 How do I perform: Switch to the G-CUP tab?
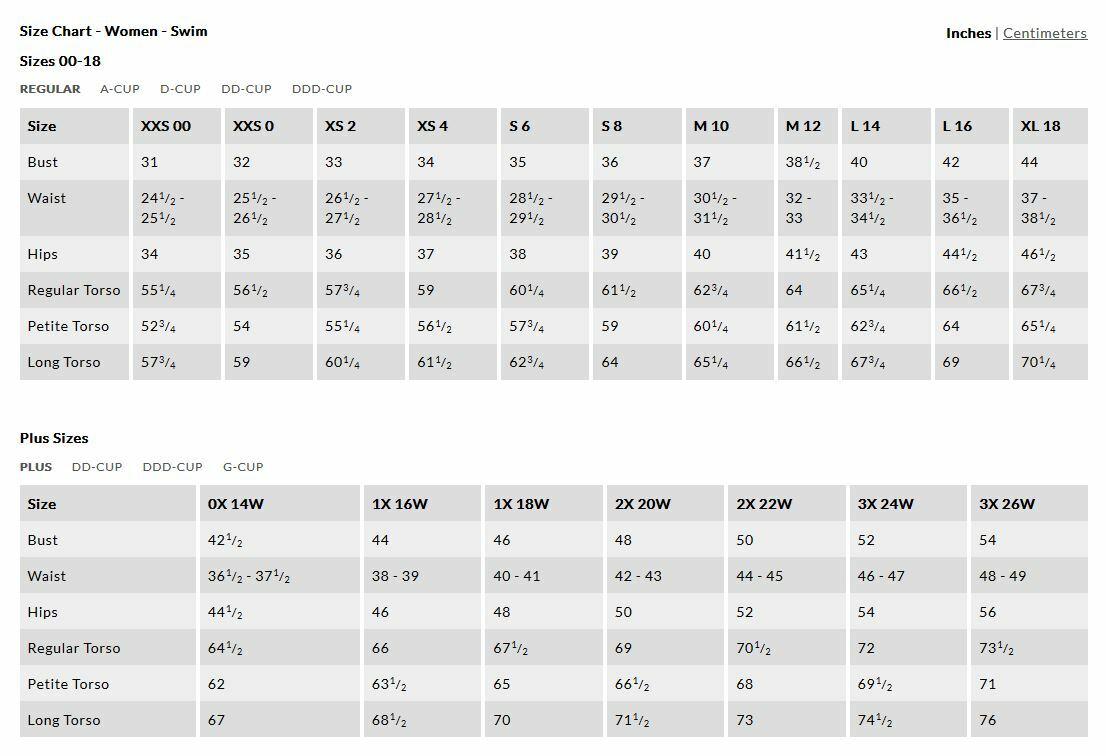(x=243, y=467)
